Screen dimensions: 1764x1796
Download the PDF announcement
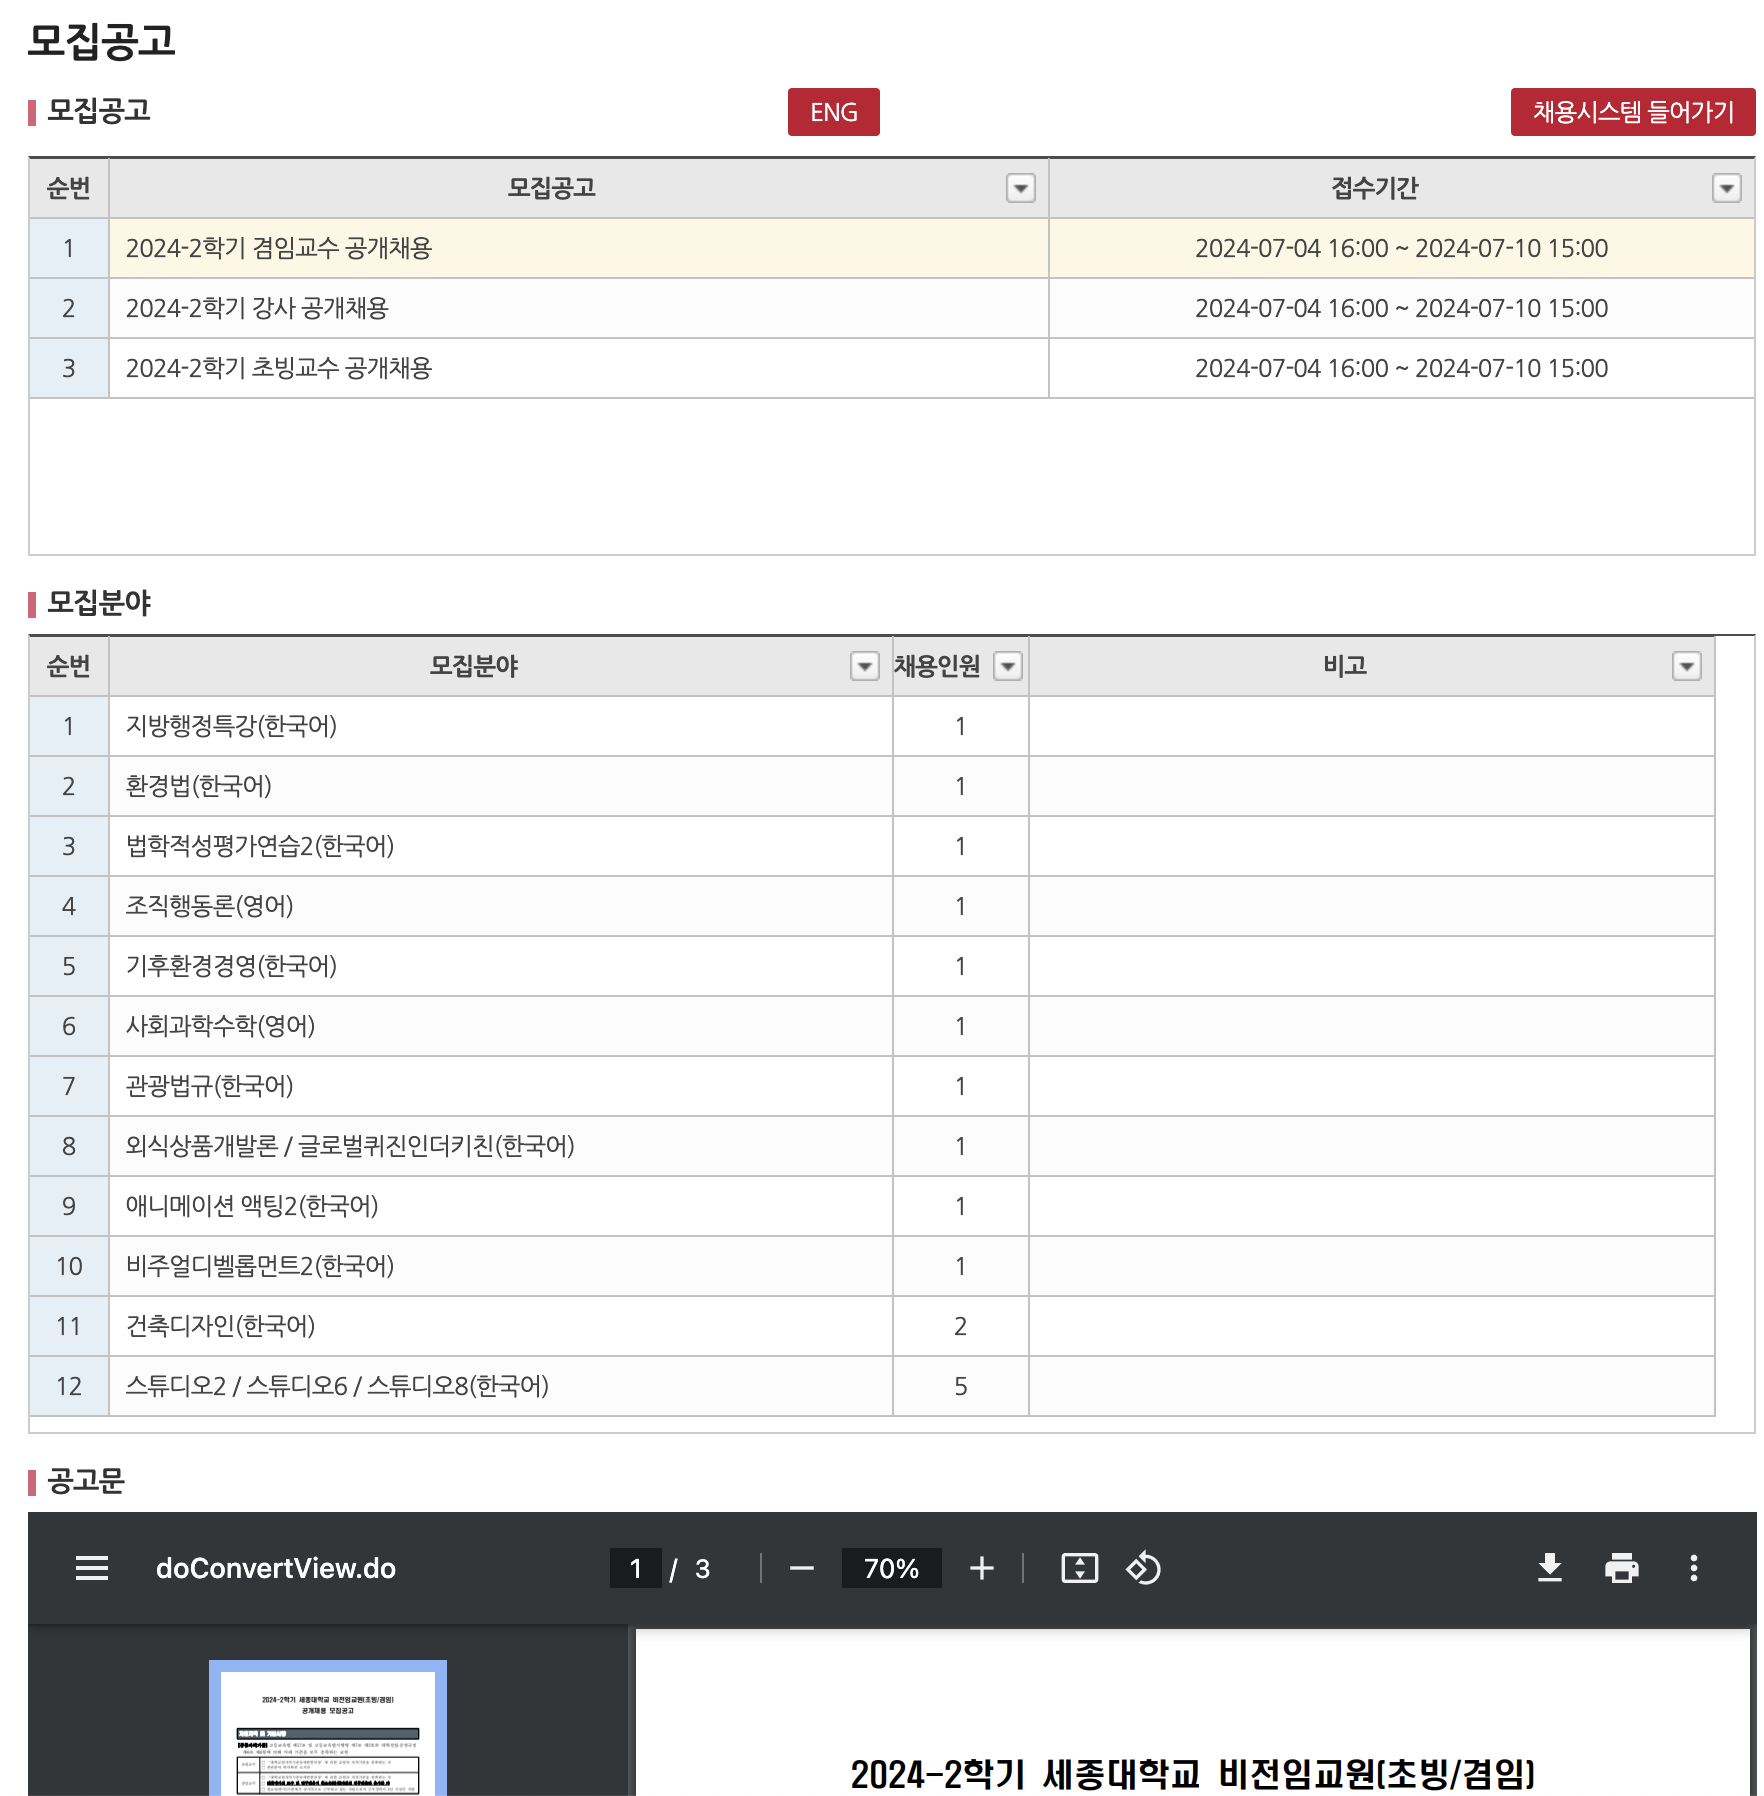pos(1550,1568)
